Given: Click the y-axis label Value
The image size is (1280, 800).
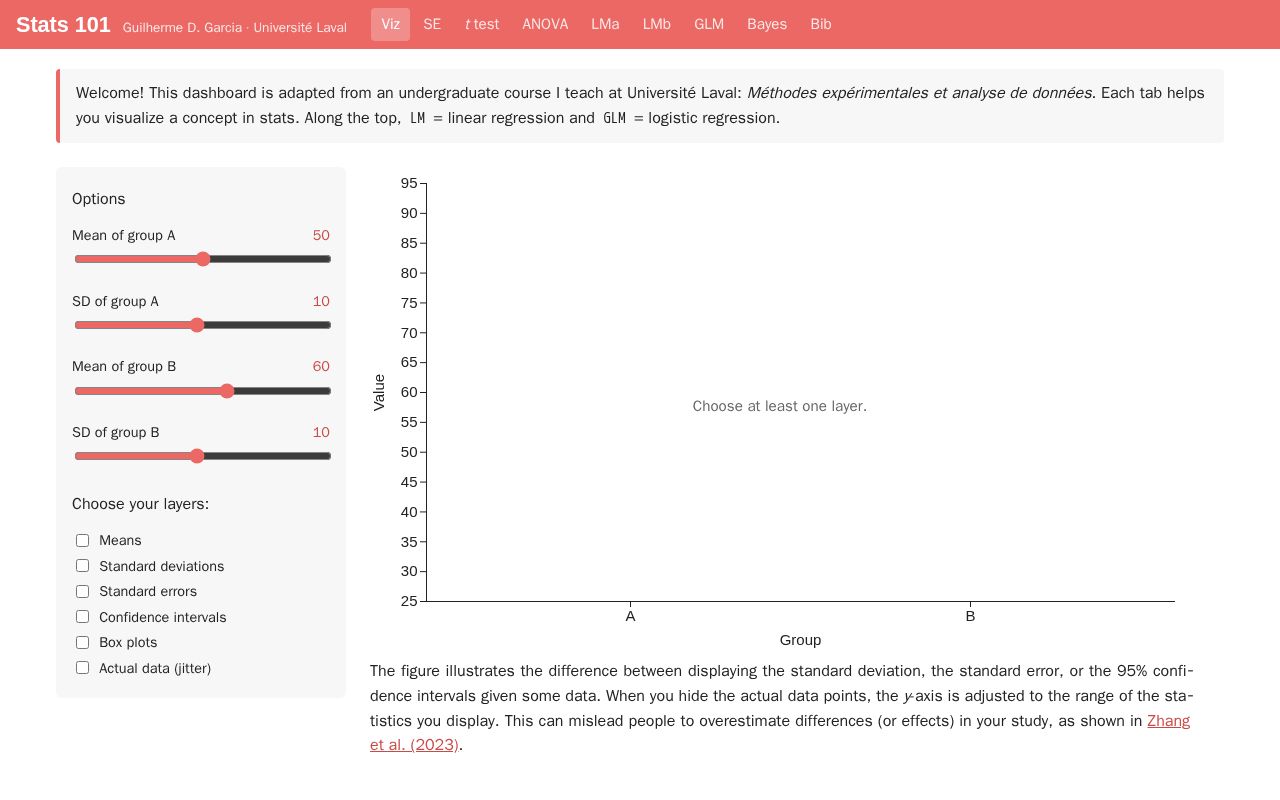Looking at the screenshot, I should 379,392.
